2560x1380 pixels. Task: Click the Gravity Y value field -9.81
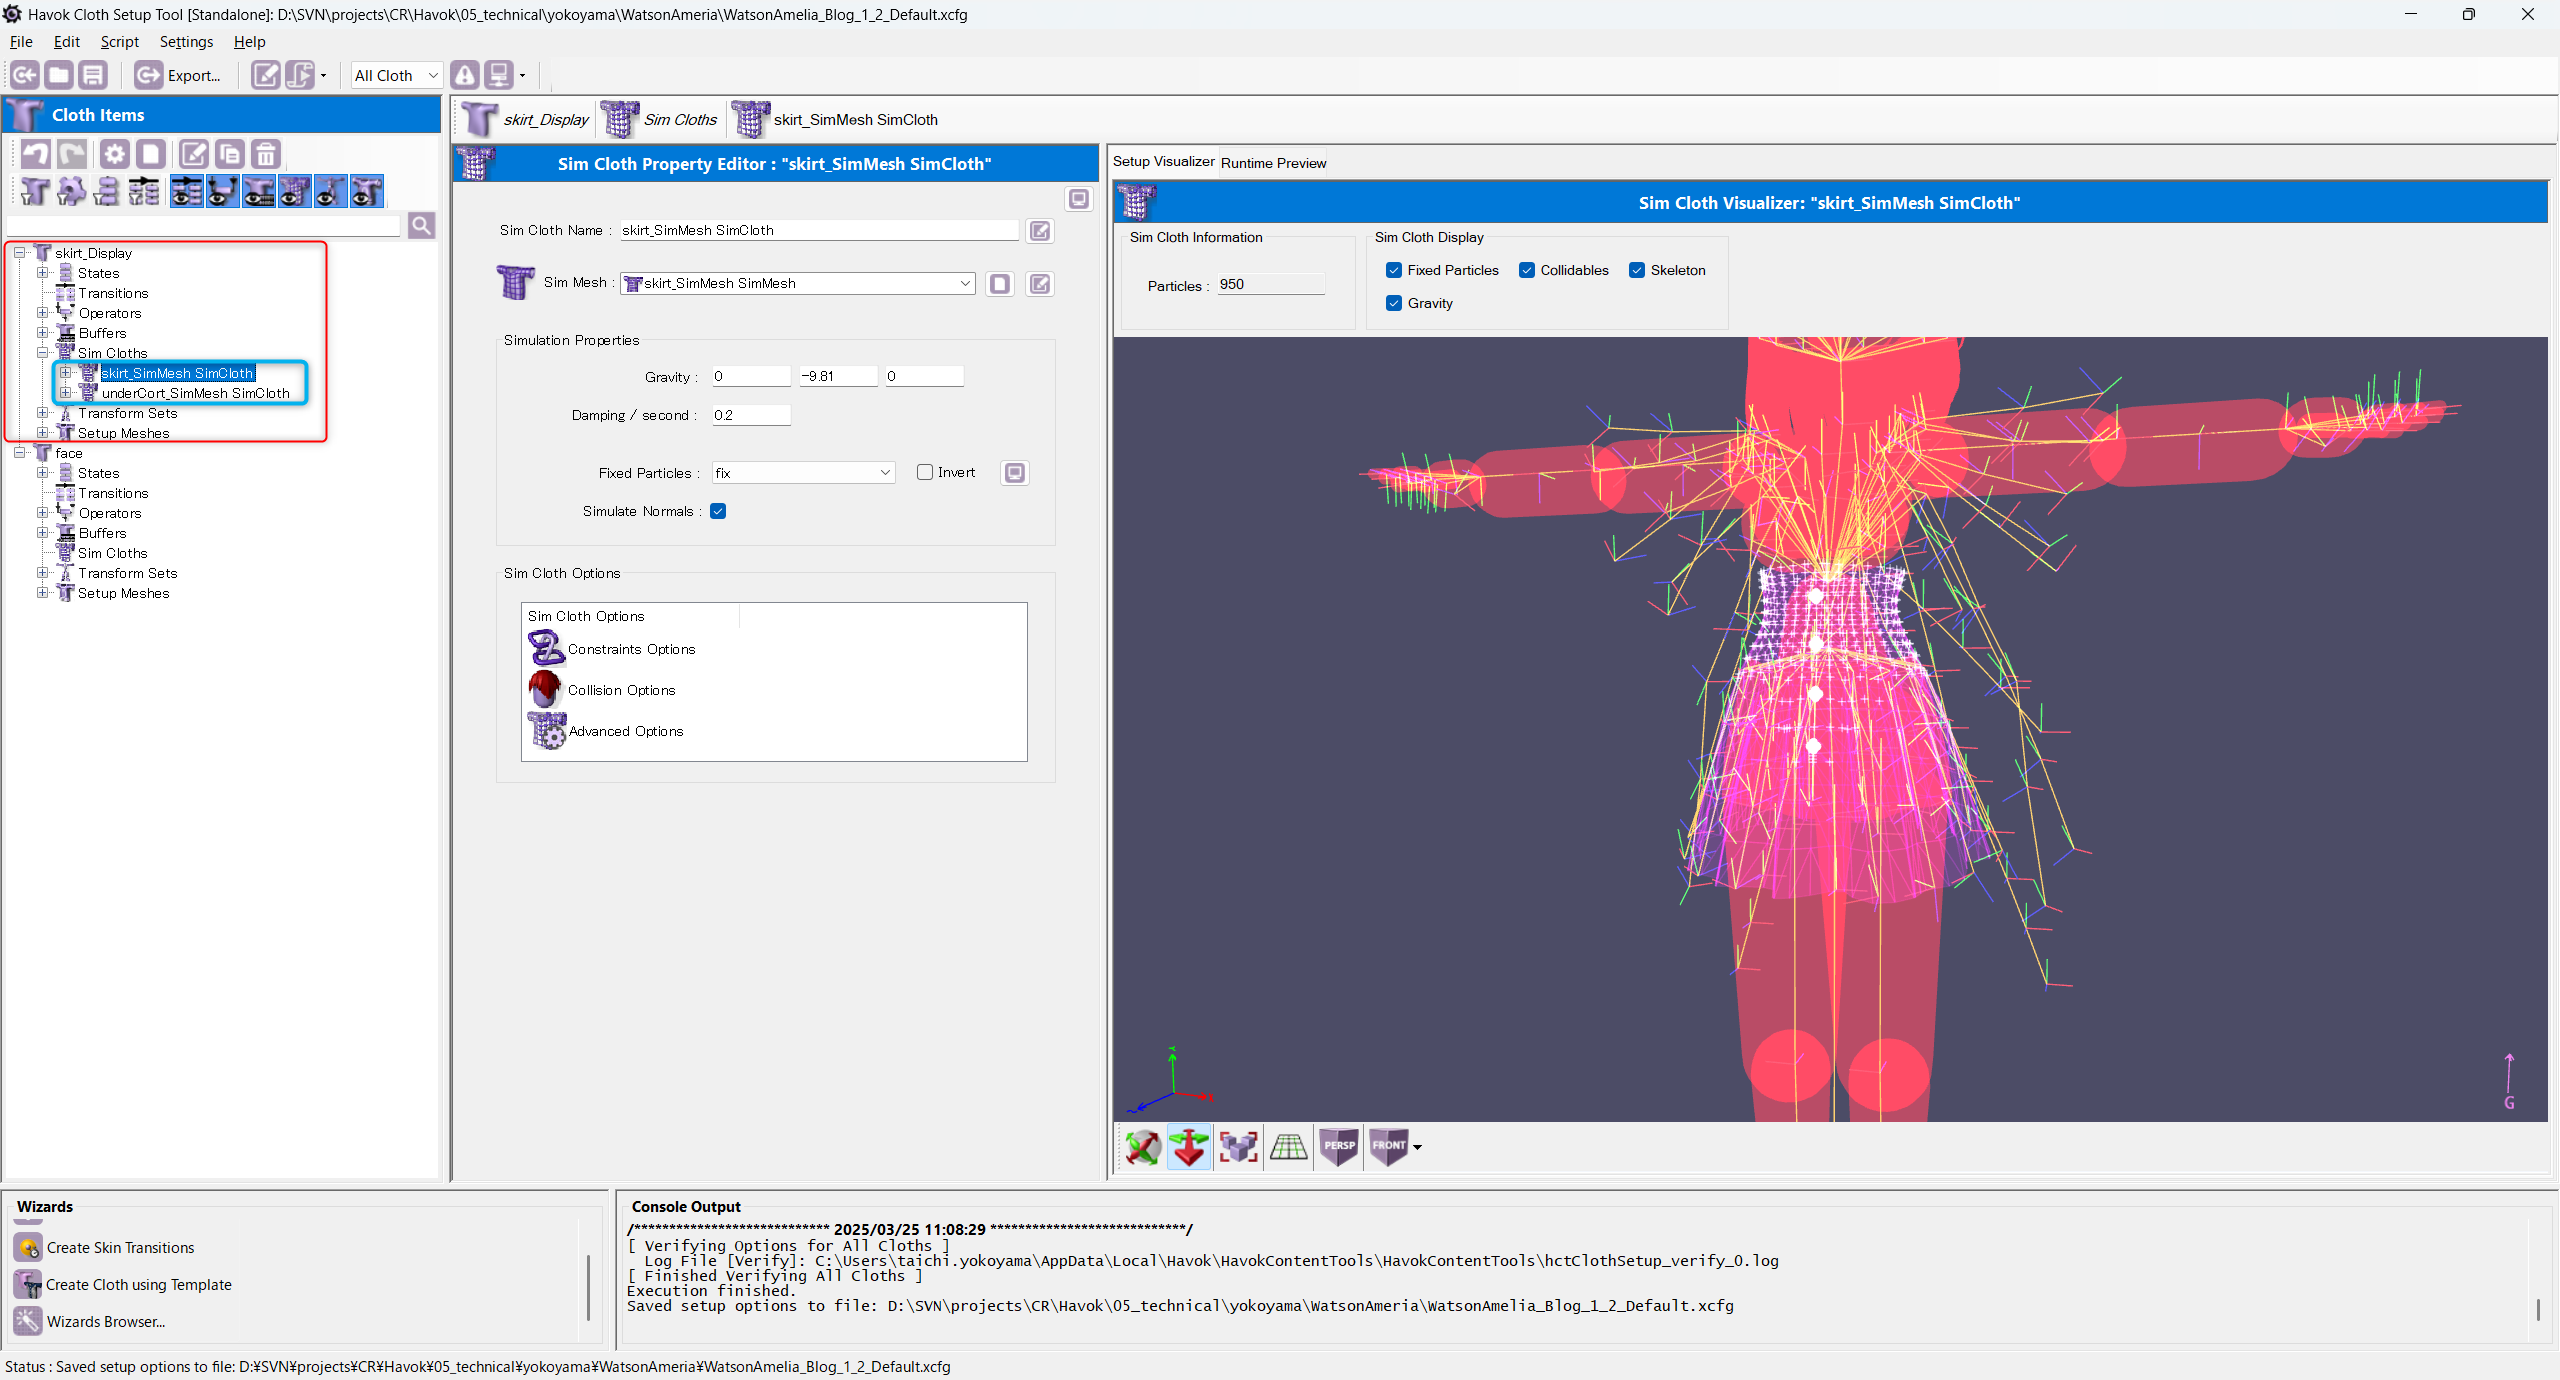click(838, 376)
